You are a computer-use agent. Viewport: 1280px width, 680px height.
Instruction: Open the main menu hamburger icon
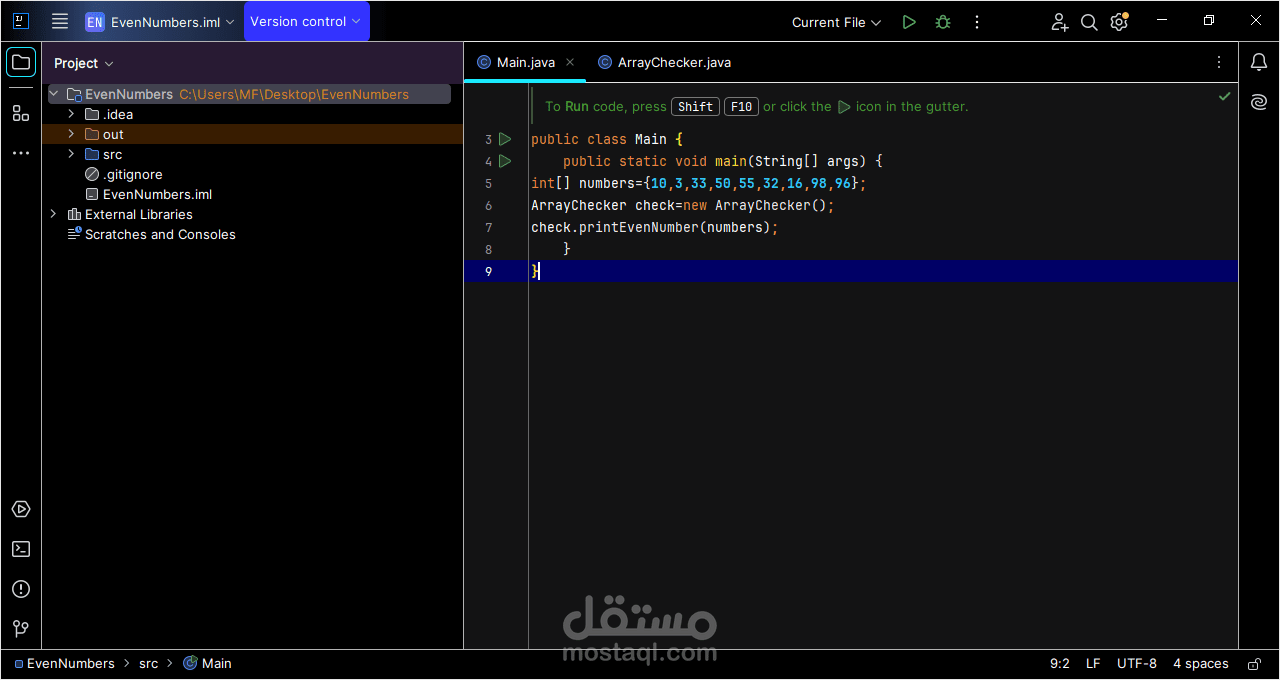[59, 20]
